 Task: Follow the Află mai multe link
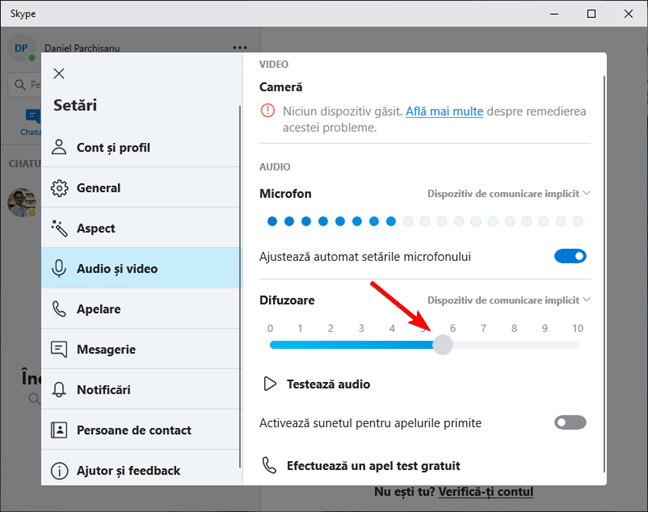(444, 111)
